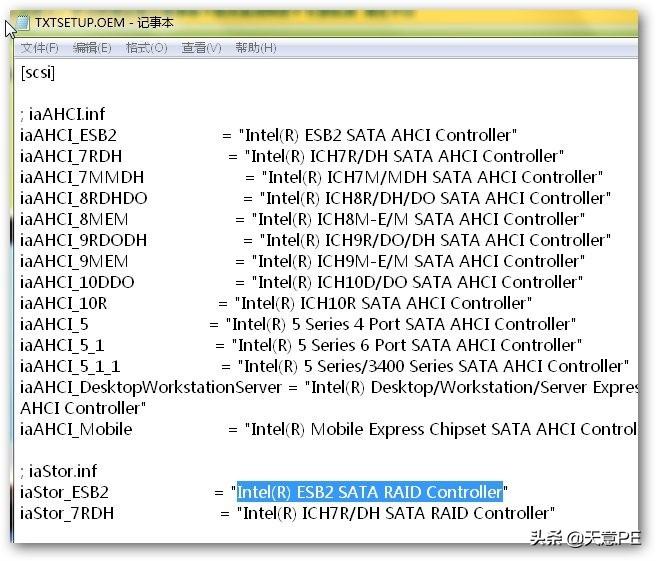The image size is (656, 561).
Task: Click the iaAHCI_5_1_1 key name
Action: click(x=70, y=366)
